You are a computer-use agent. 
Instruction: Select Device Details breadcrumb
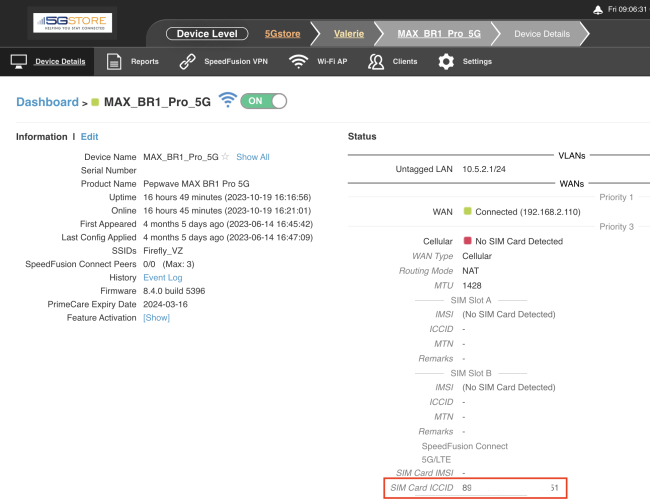(542, 34)
